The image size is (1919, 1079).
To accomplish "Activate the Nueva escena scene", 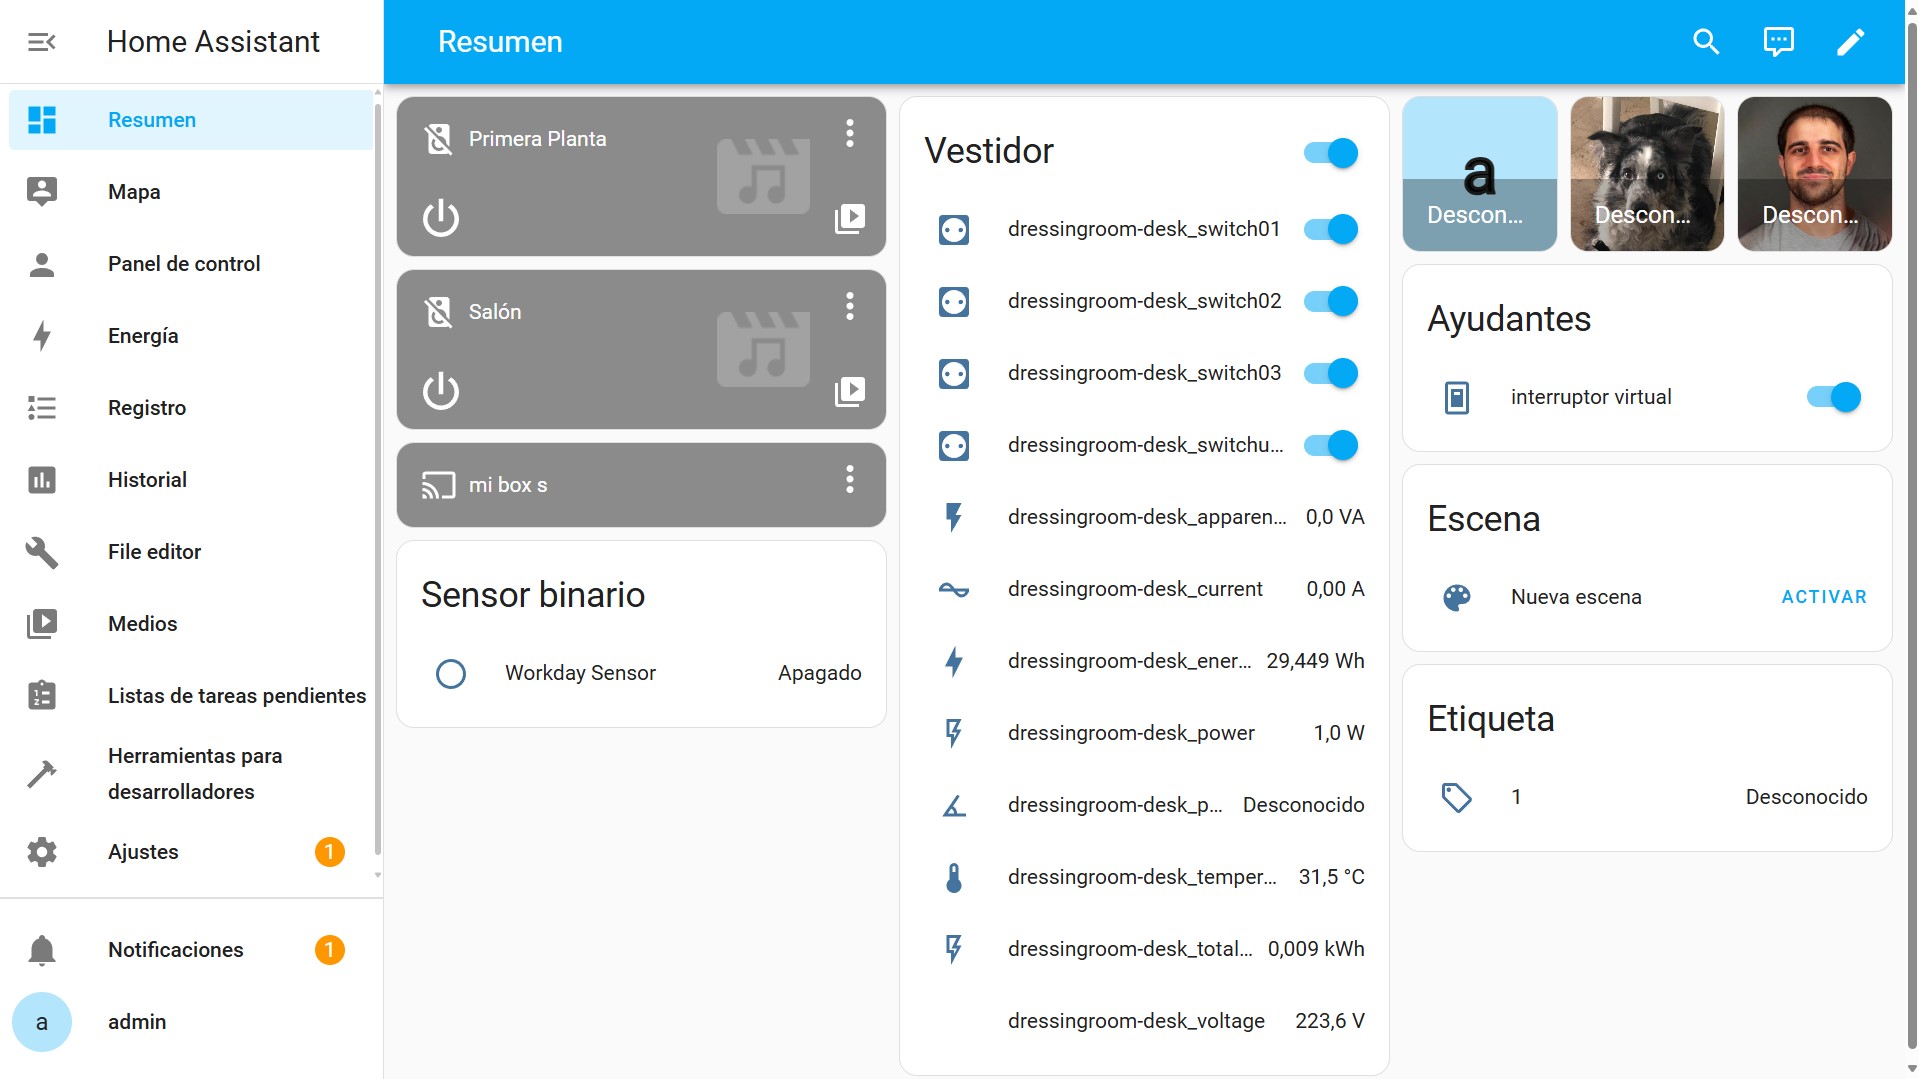I will click(1823, 597).
